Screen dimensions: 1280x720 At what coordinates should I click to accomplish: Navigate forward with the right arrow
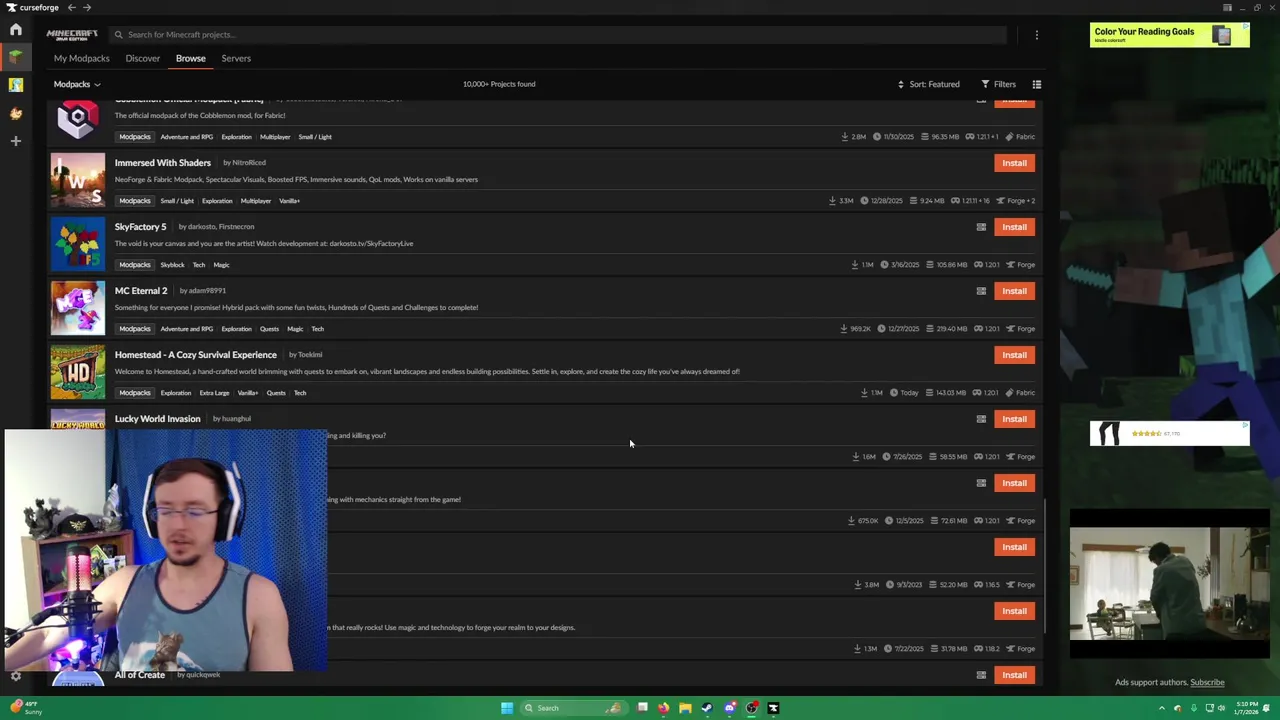click(87, 8)
